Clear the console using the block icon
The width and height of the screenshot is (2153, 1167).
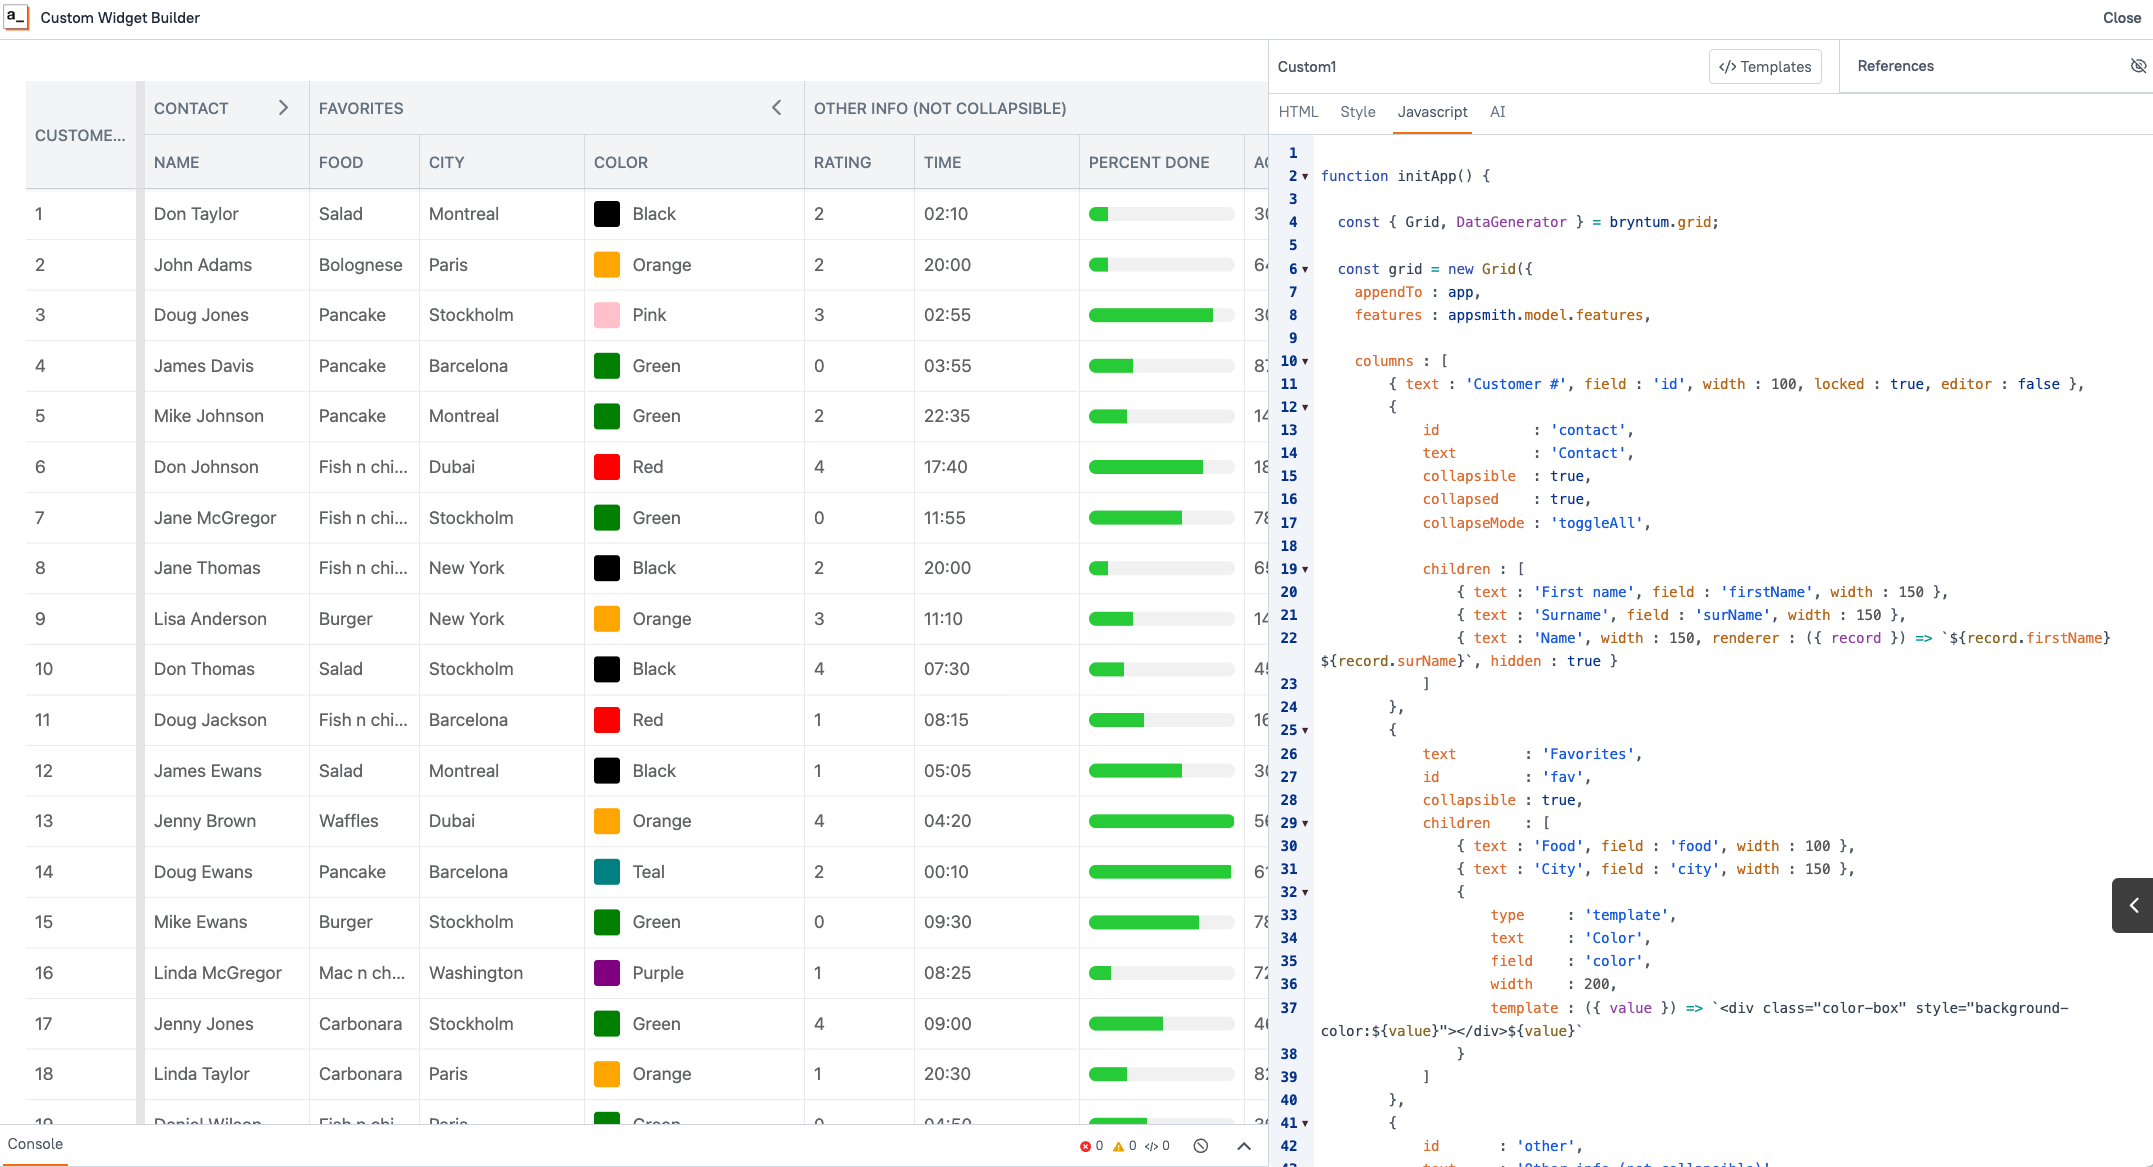click(x=1201, y=1146)
